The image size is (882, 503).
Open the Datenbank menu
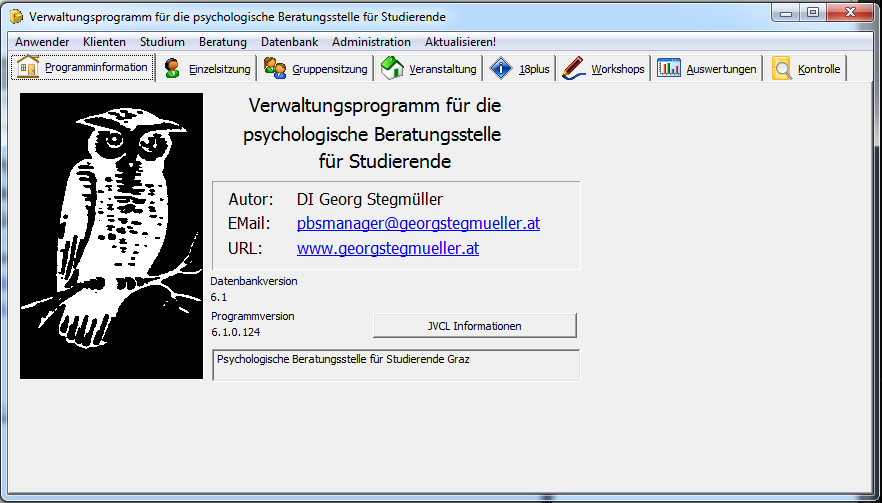click(289, 42)
